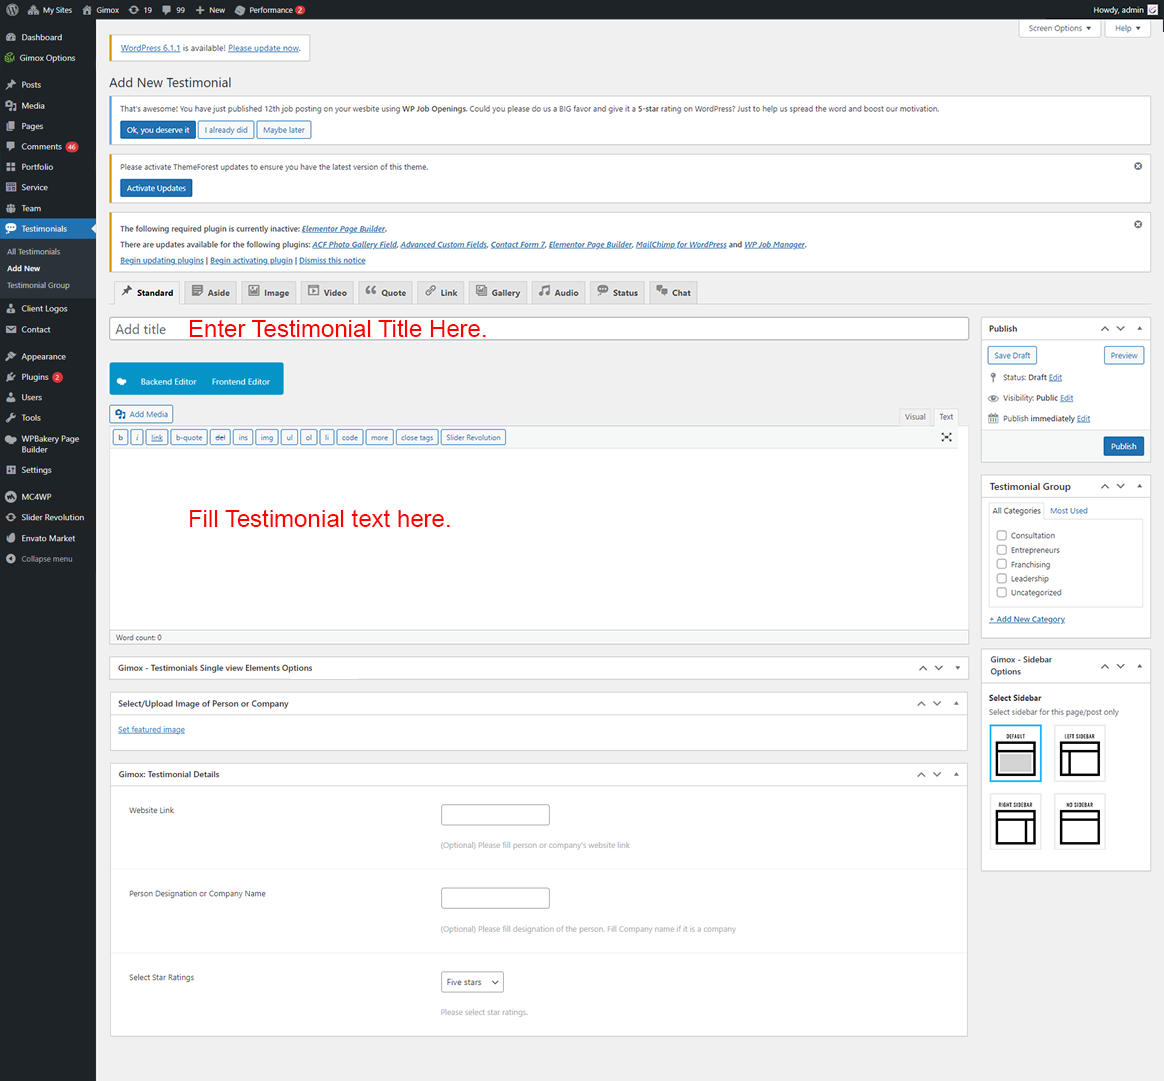Tick the Franchising testimonial group
This screenshot has height=1081, width=1164.
point(1001,564)
